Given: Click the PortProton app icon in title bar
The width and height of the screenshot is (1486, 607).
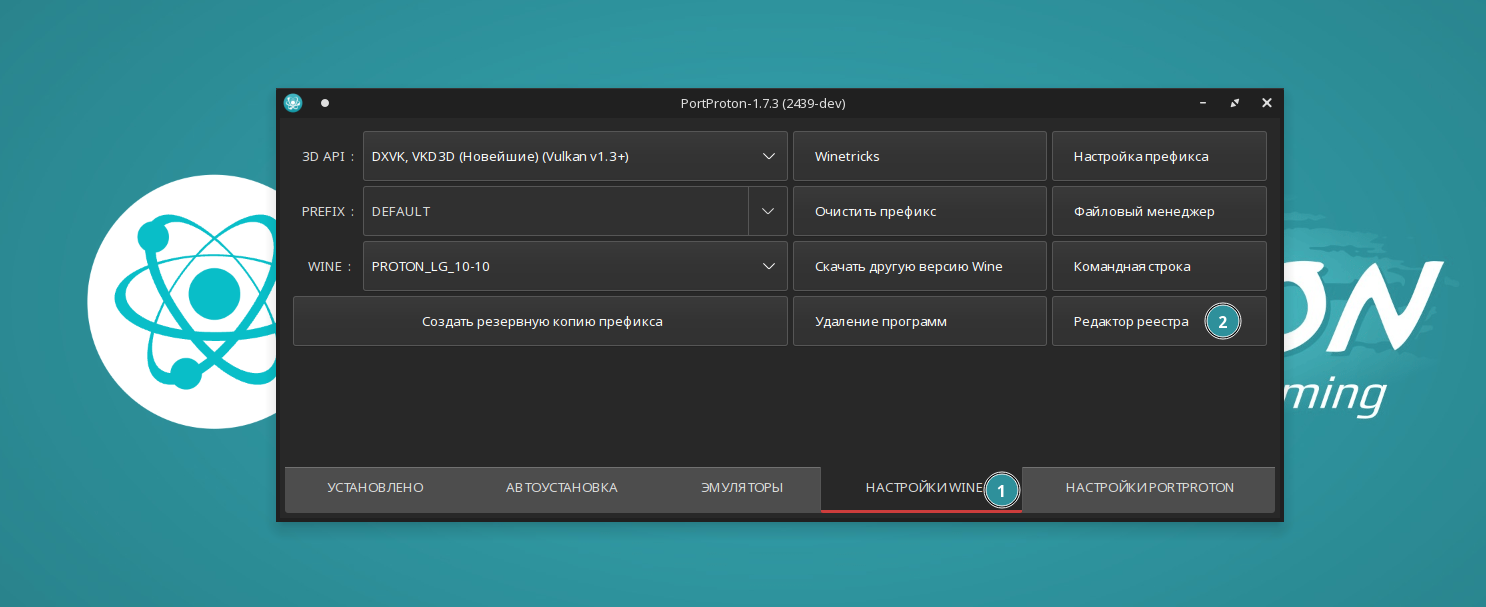Looking at the screenshot, I should click(293, 103).
